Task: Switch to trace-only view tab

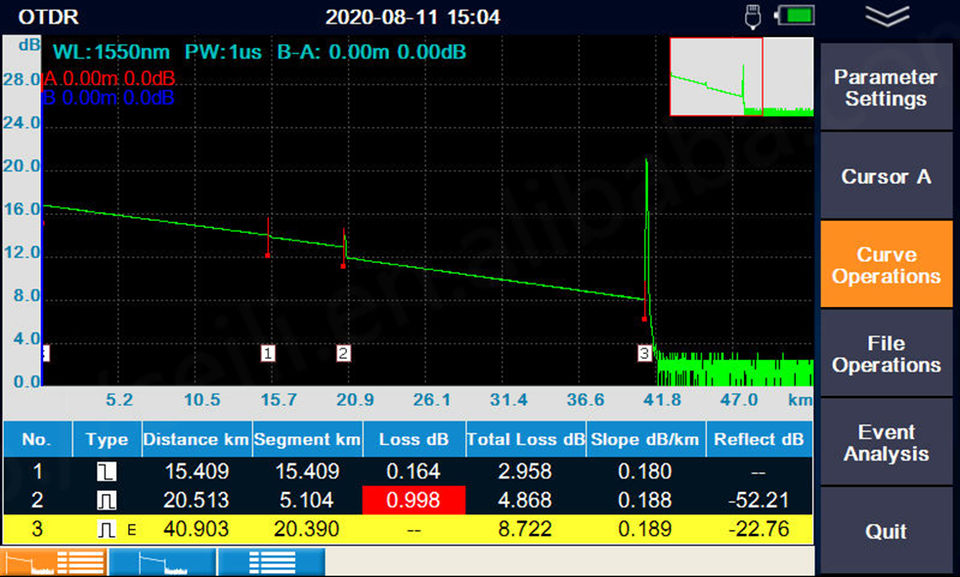Action: tap(163, 562)
